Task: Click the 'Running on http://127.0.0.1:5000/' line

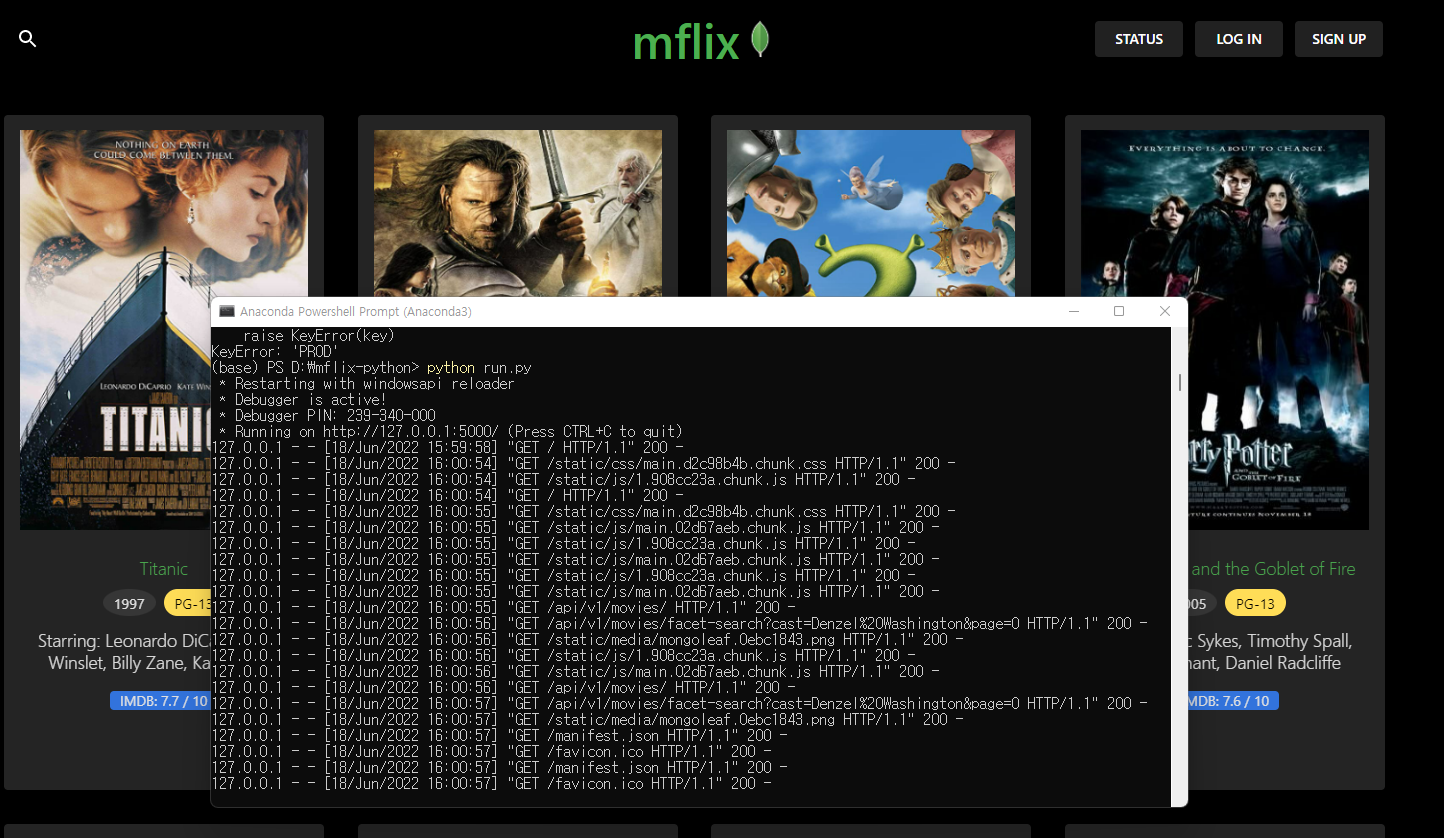Action: (x=450, y=431)
